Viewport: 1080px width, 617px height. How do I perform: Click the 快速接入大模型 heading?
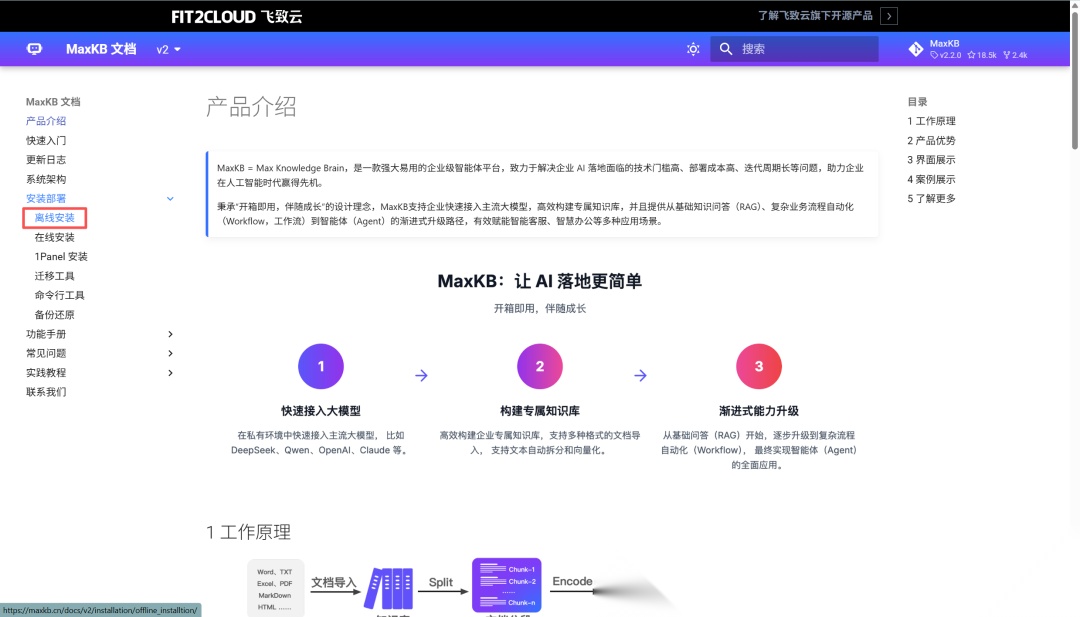pos(321,410)
